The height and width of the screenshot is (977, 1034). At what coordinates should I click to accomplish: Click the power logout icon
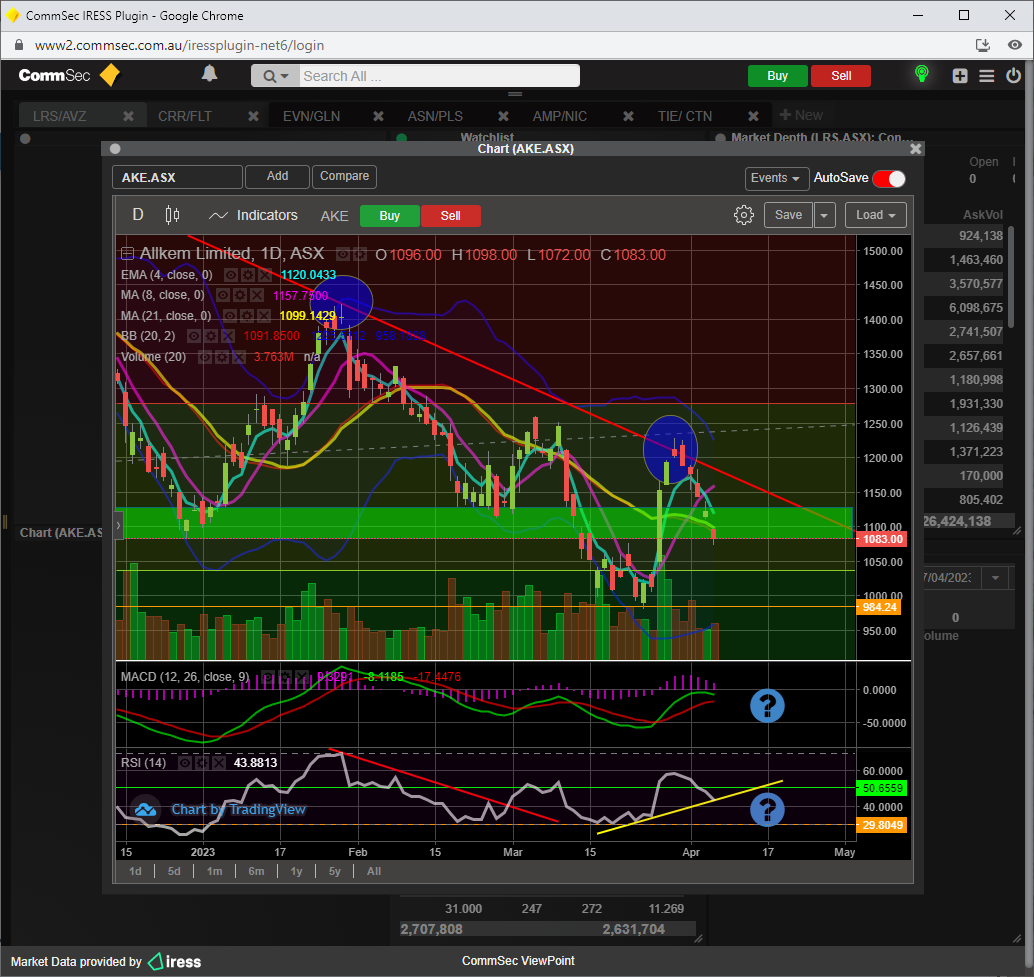(1014, 75)
